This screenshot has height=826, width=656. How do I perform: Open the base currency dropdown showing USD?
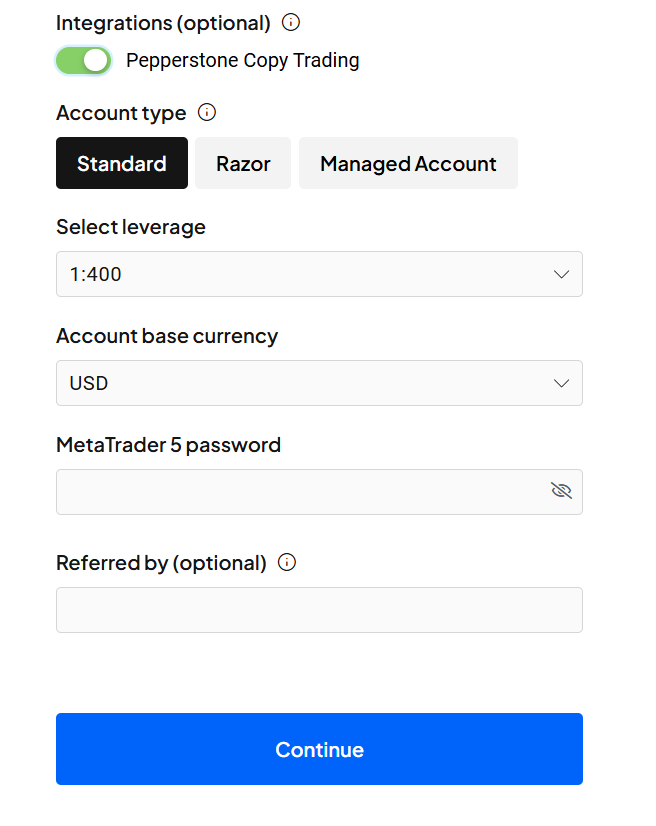pyautogui.click(x=300, y=383)
